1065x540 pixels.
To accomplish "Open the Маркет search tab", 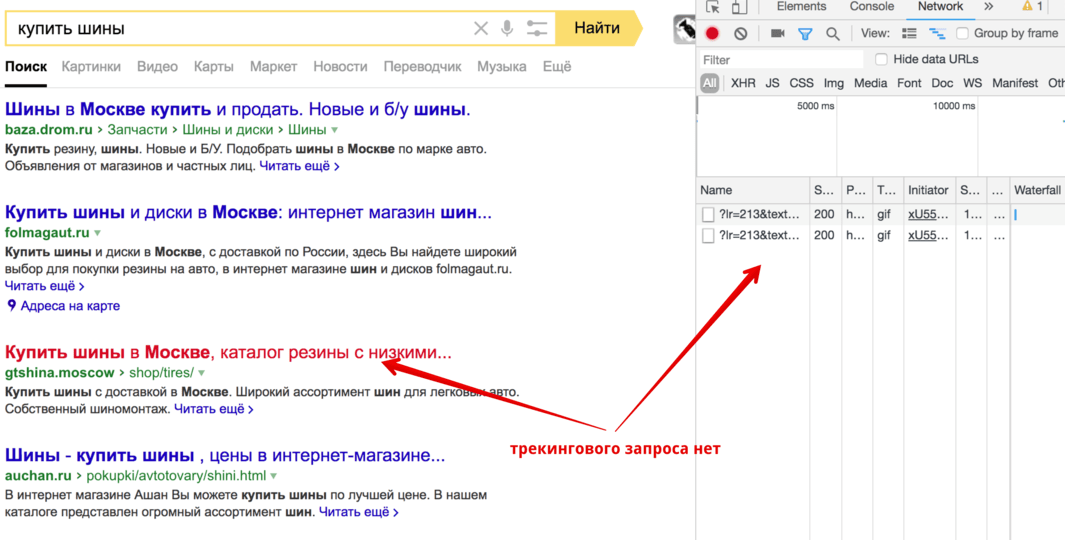I will [273, 67].
